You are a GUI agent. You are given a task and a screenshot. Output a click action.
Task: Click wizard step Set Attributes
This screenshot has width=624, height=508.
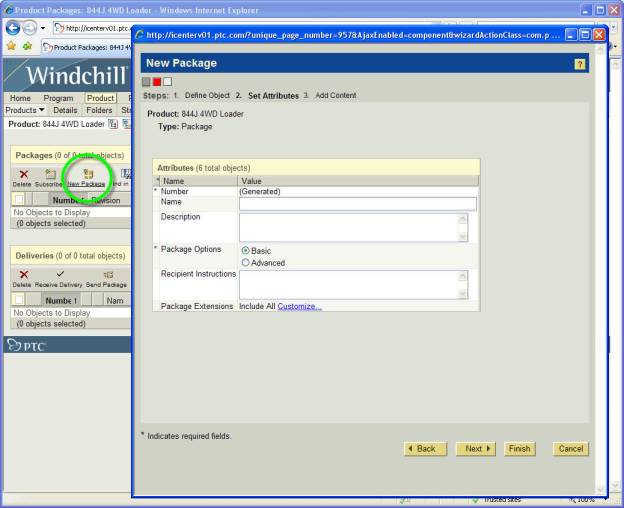tap(273, 95)
